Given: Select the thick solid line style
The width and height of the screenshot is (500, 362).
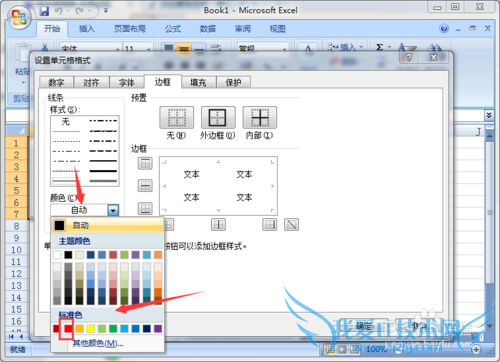Looking at the screenshot, I should point(103,171).
